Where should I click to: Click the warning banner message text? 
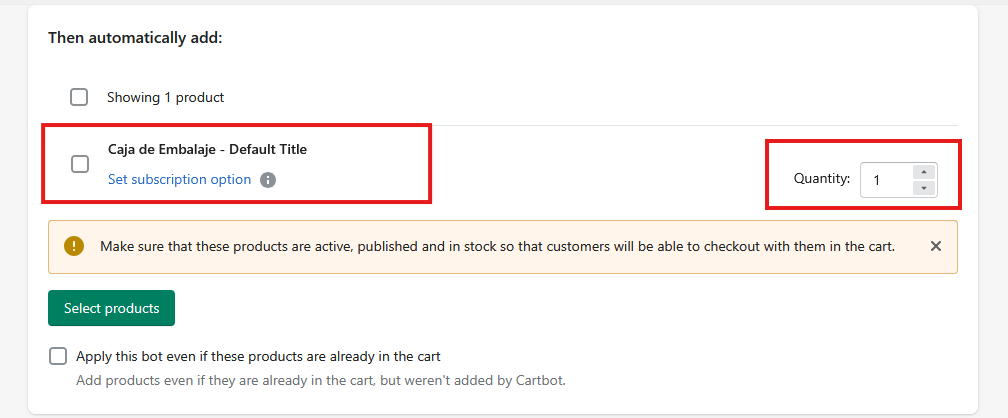[x=400, y=246]
